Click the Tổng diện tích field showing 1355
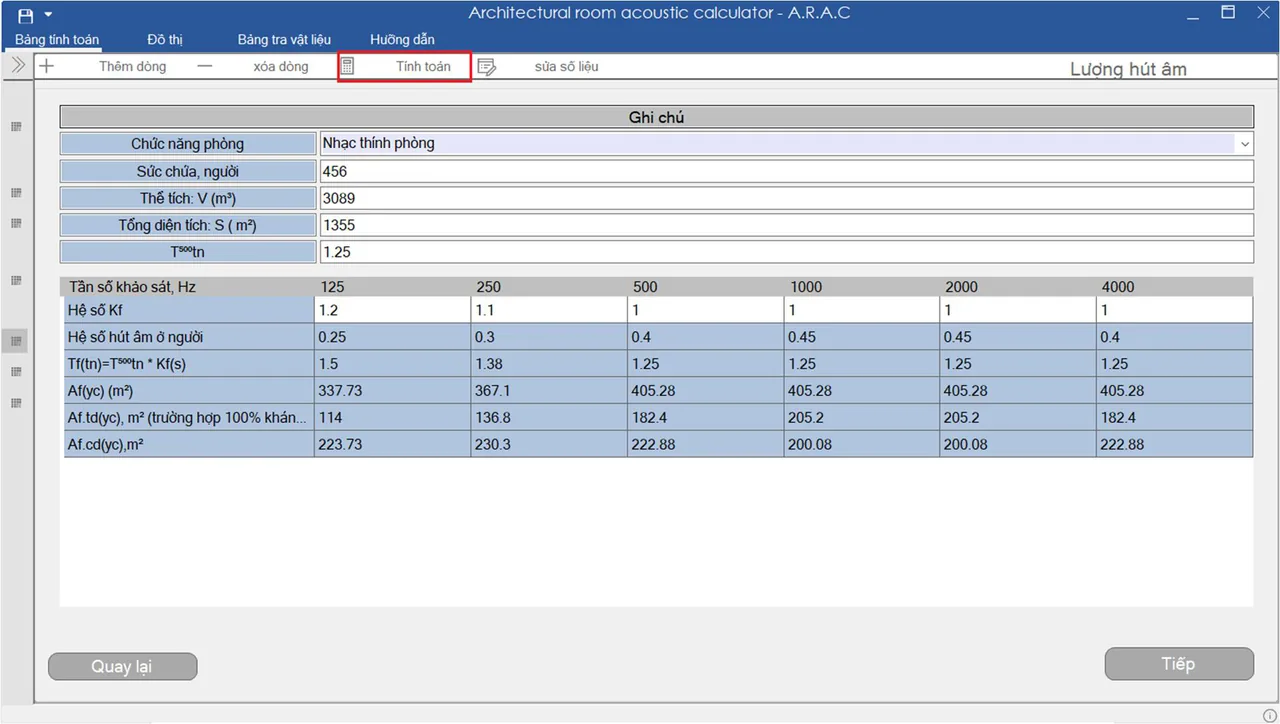This screenshot has width=1280, height=724. (786, 225)
